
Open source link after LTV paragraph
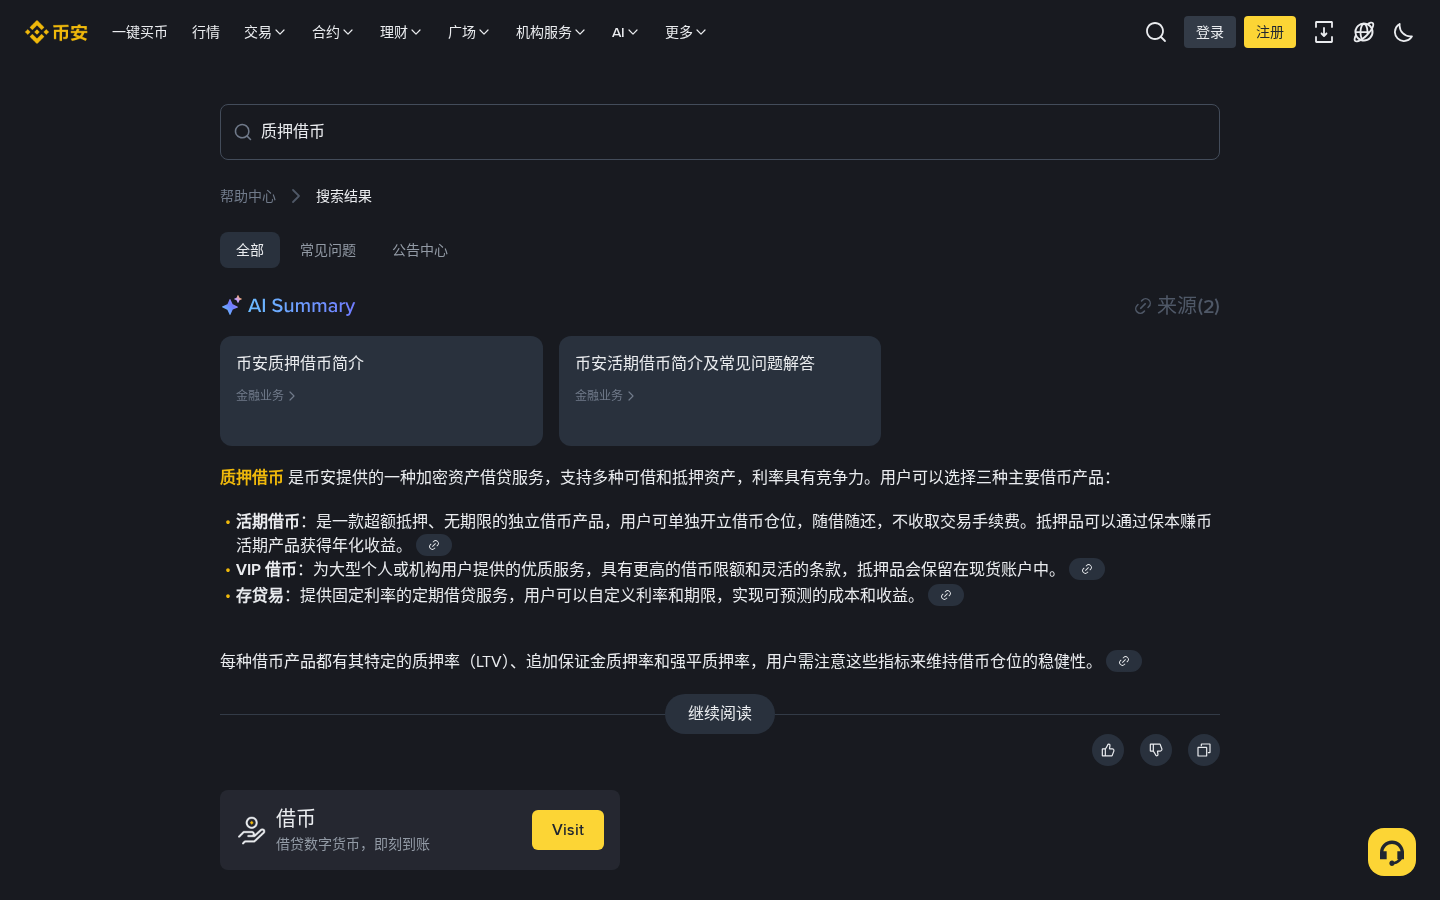[1124, 661]
